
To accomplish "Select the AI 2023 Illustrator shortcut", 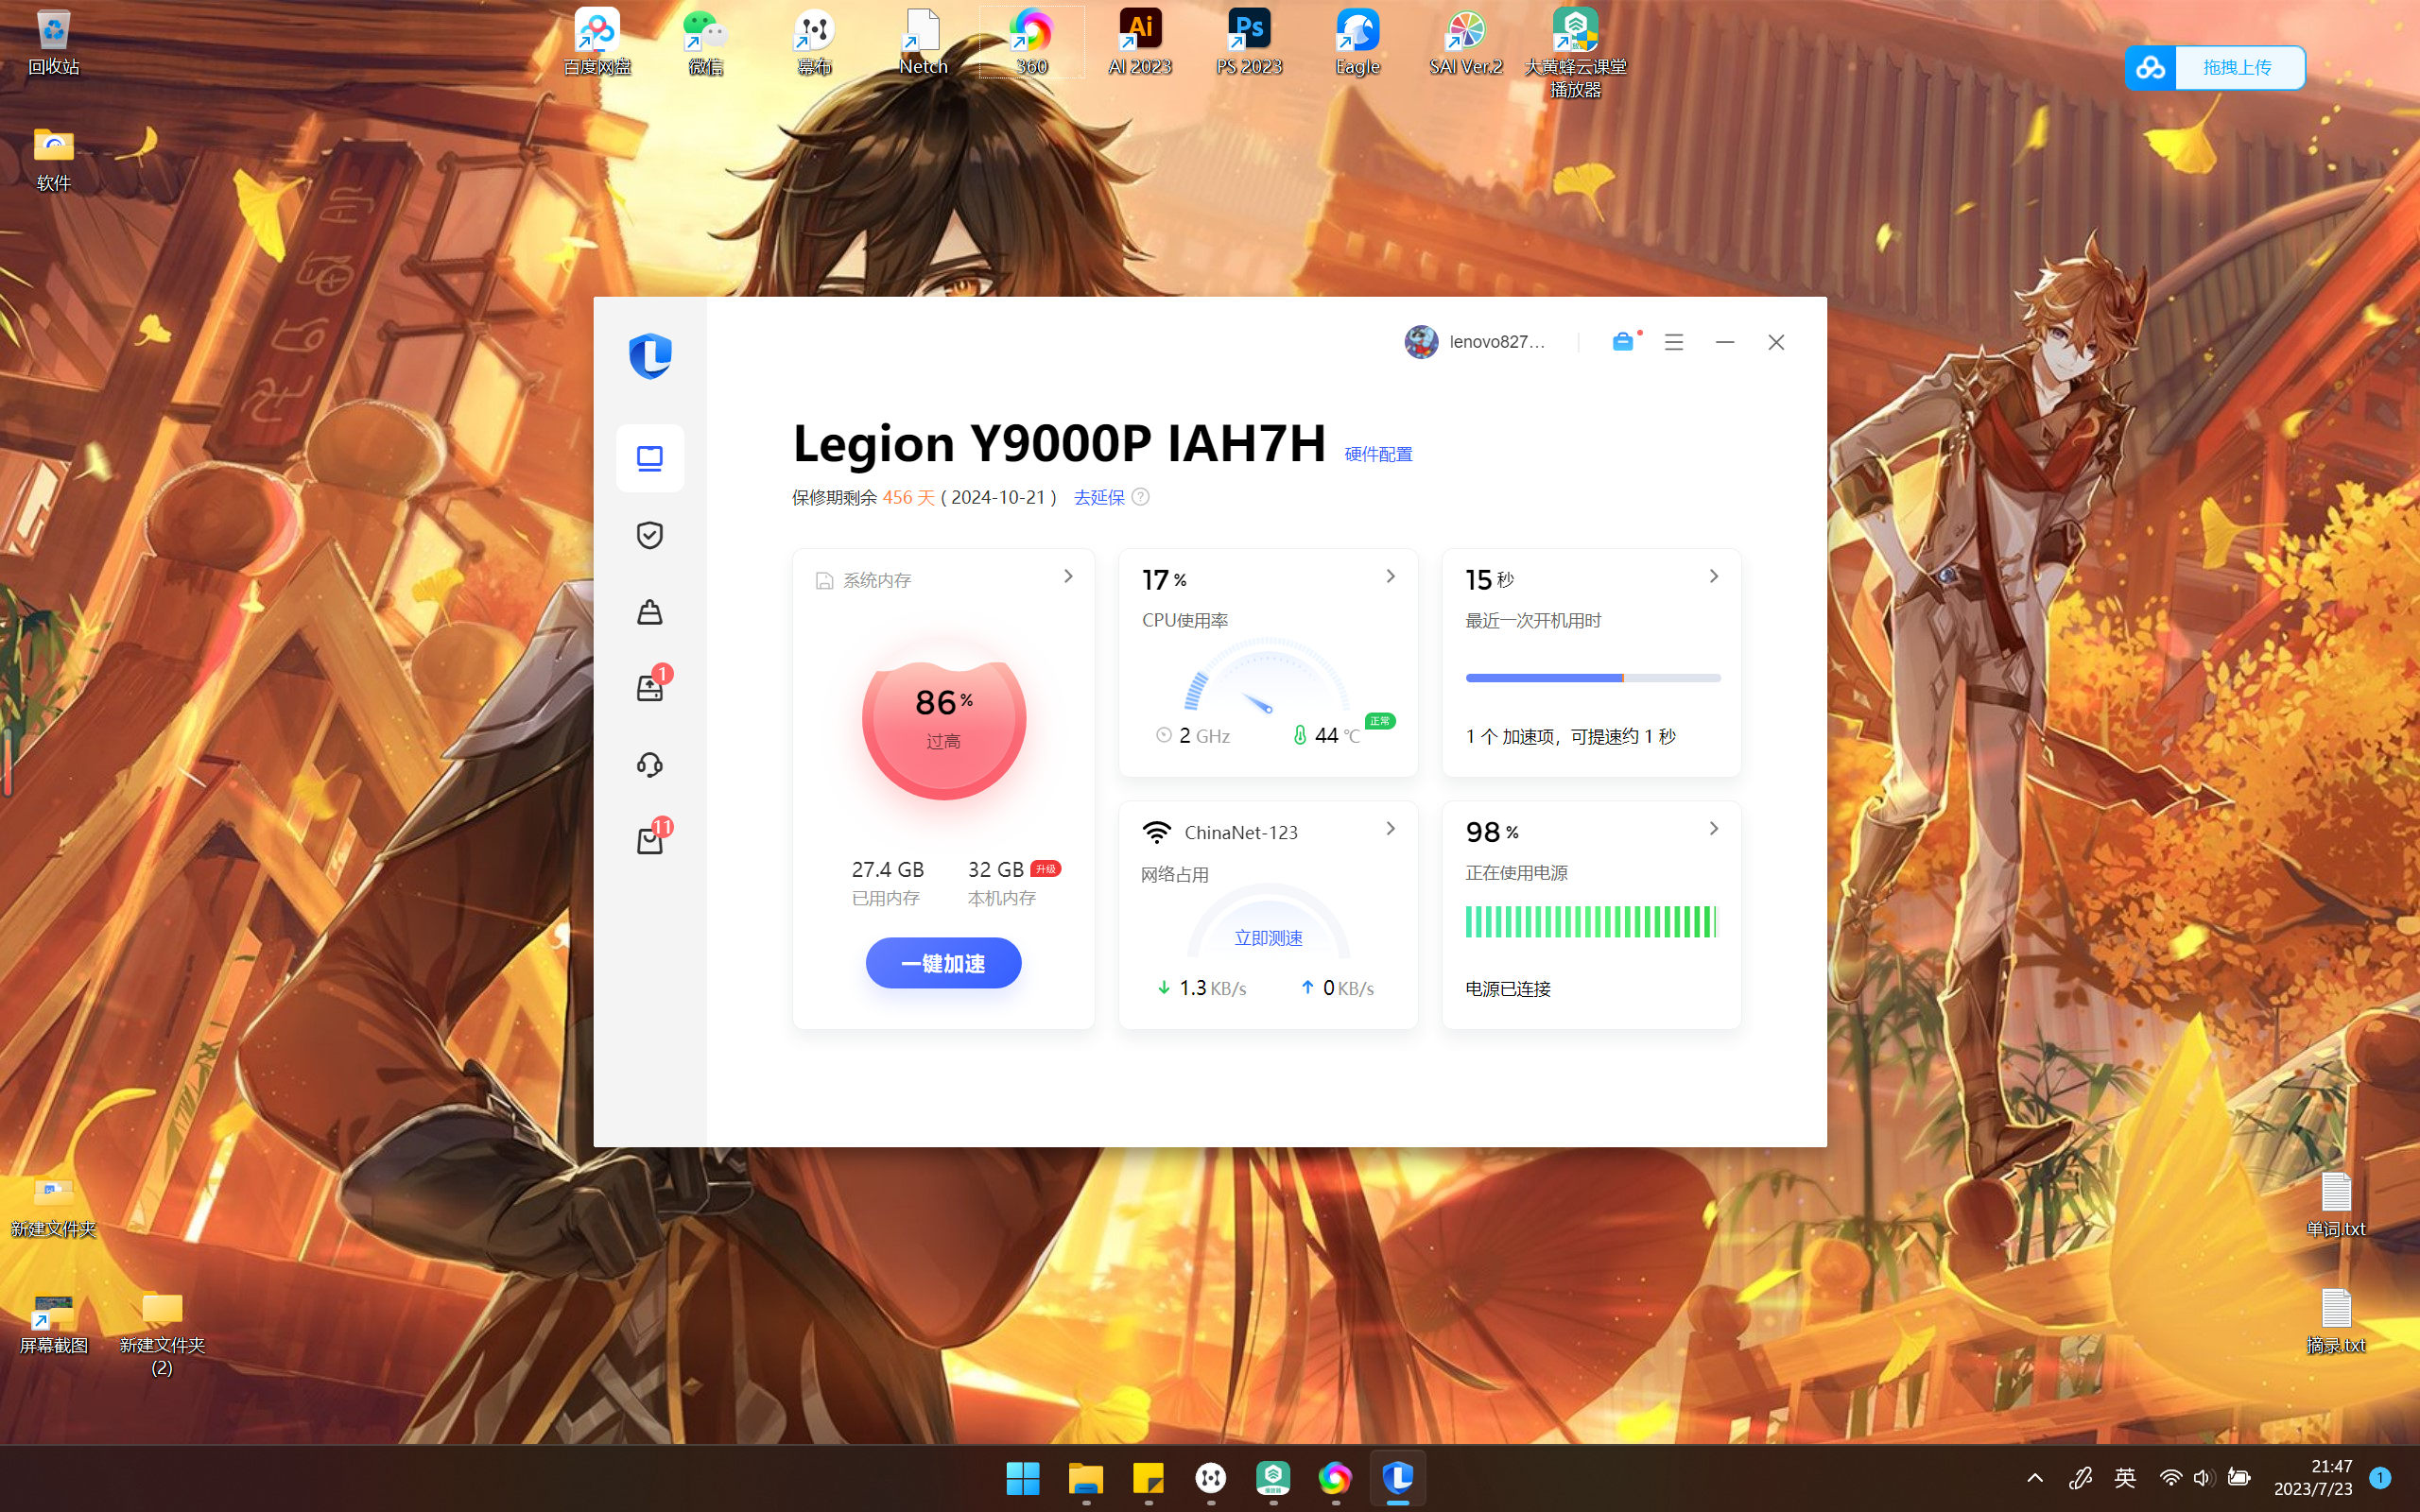I will [x=1140, y=43].
